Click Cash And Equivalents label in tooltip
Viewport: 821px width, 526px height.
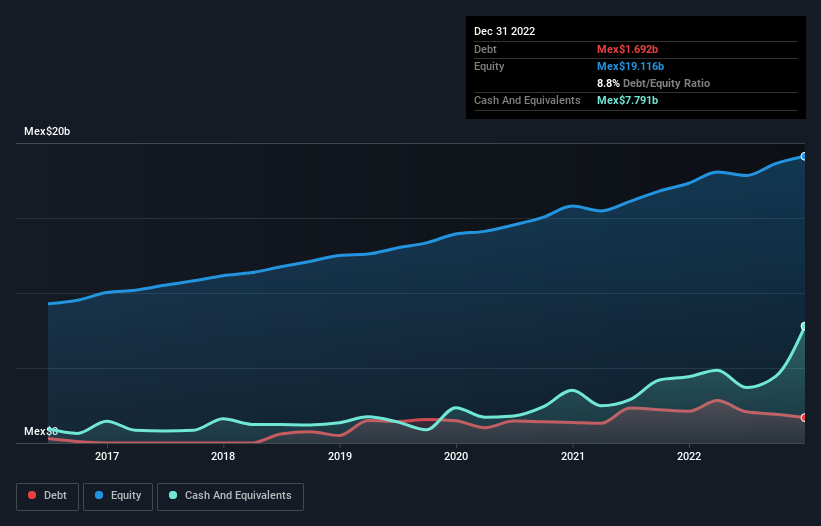pos(527,100)
